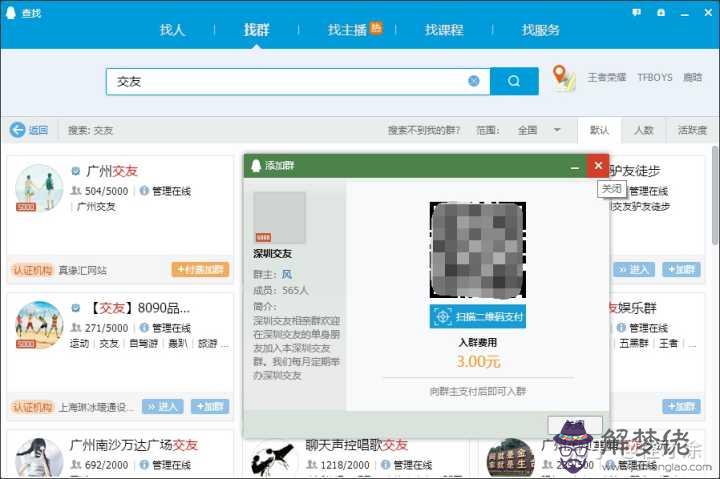Viewport: 720px width, 479px height.
Task: Click the QQ penguin icon in 添加群 title
Action: (x=256, y=166)
